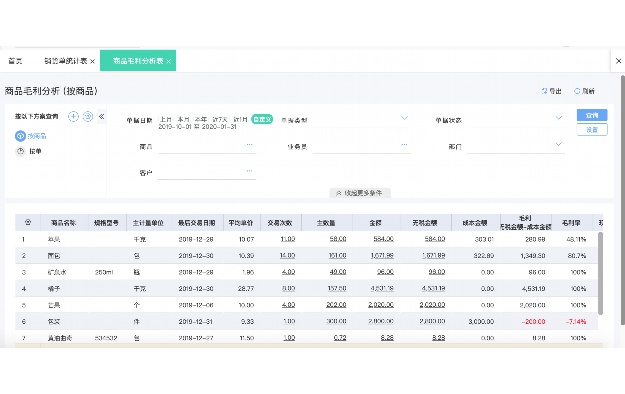Click the add query scheme plus icon

[73, 116]
